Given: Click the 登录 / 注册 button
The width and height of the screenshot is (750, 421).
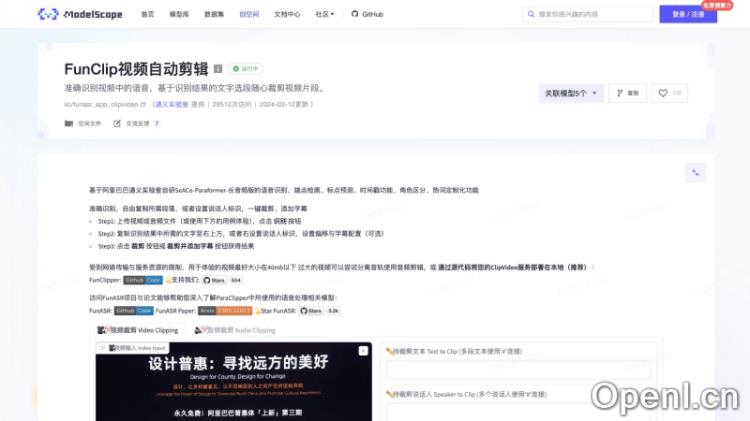Looking at the screenshot, I should pos(687,14).
